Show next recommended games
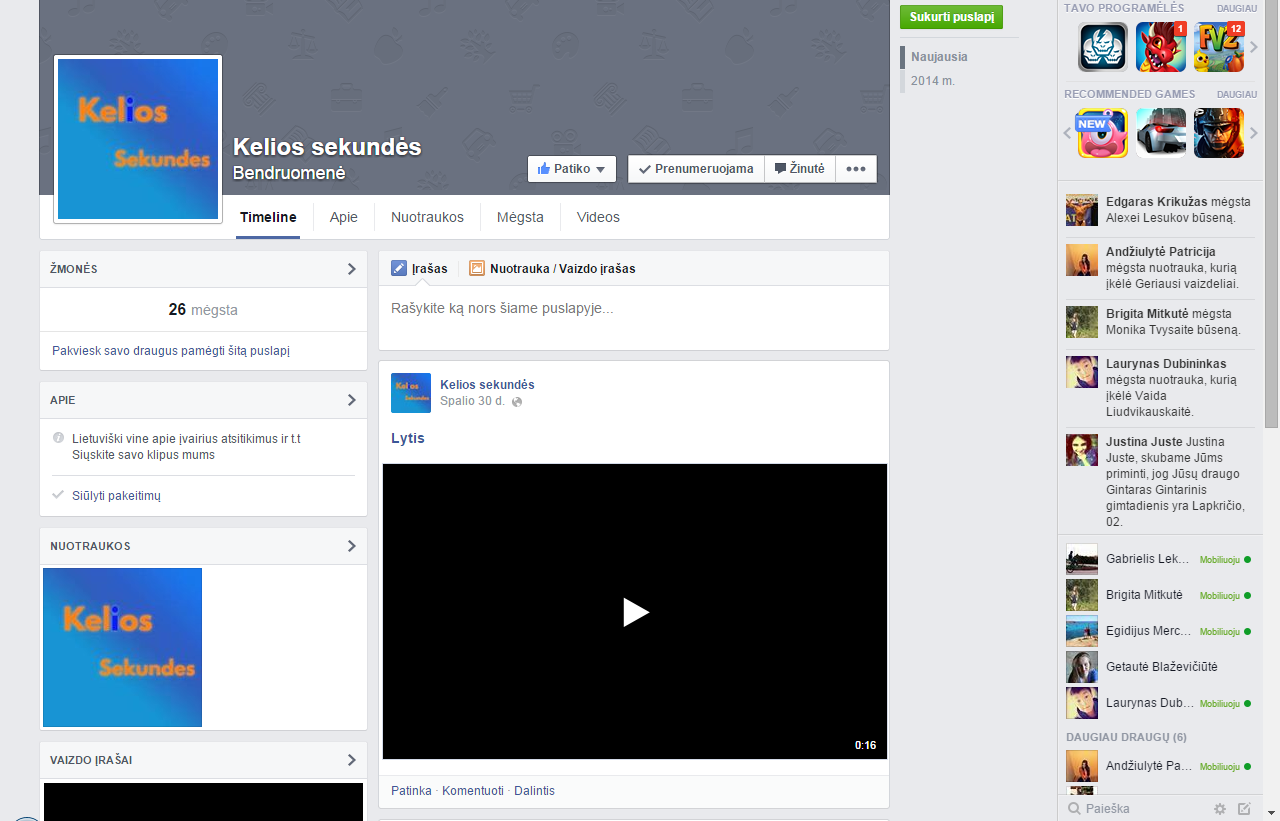The height and width of the screenshot is (821, 1280). coord(1253,133)
